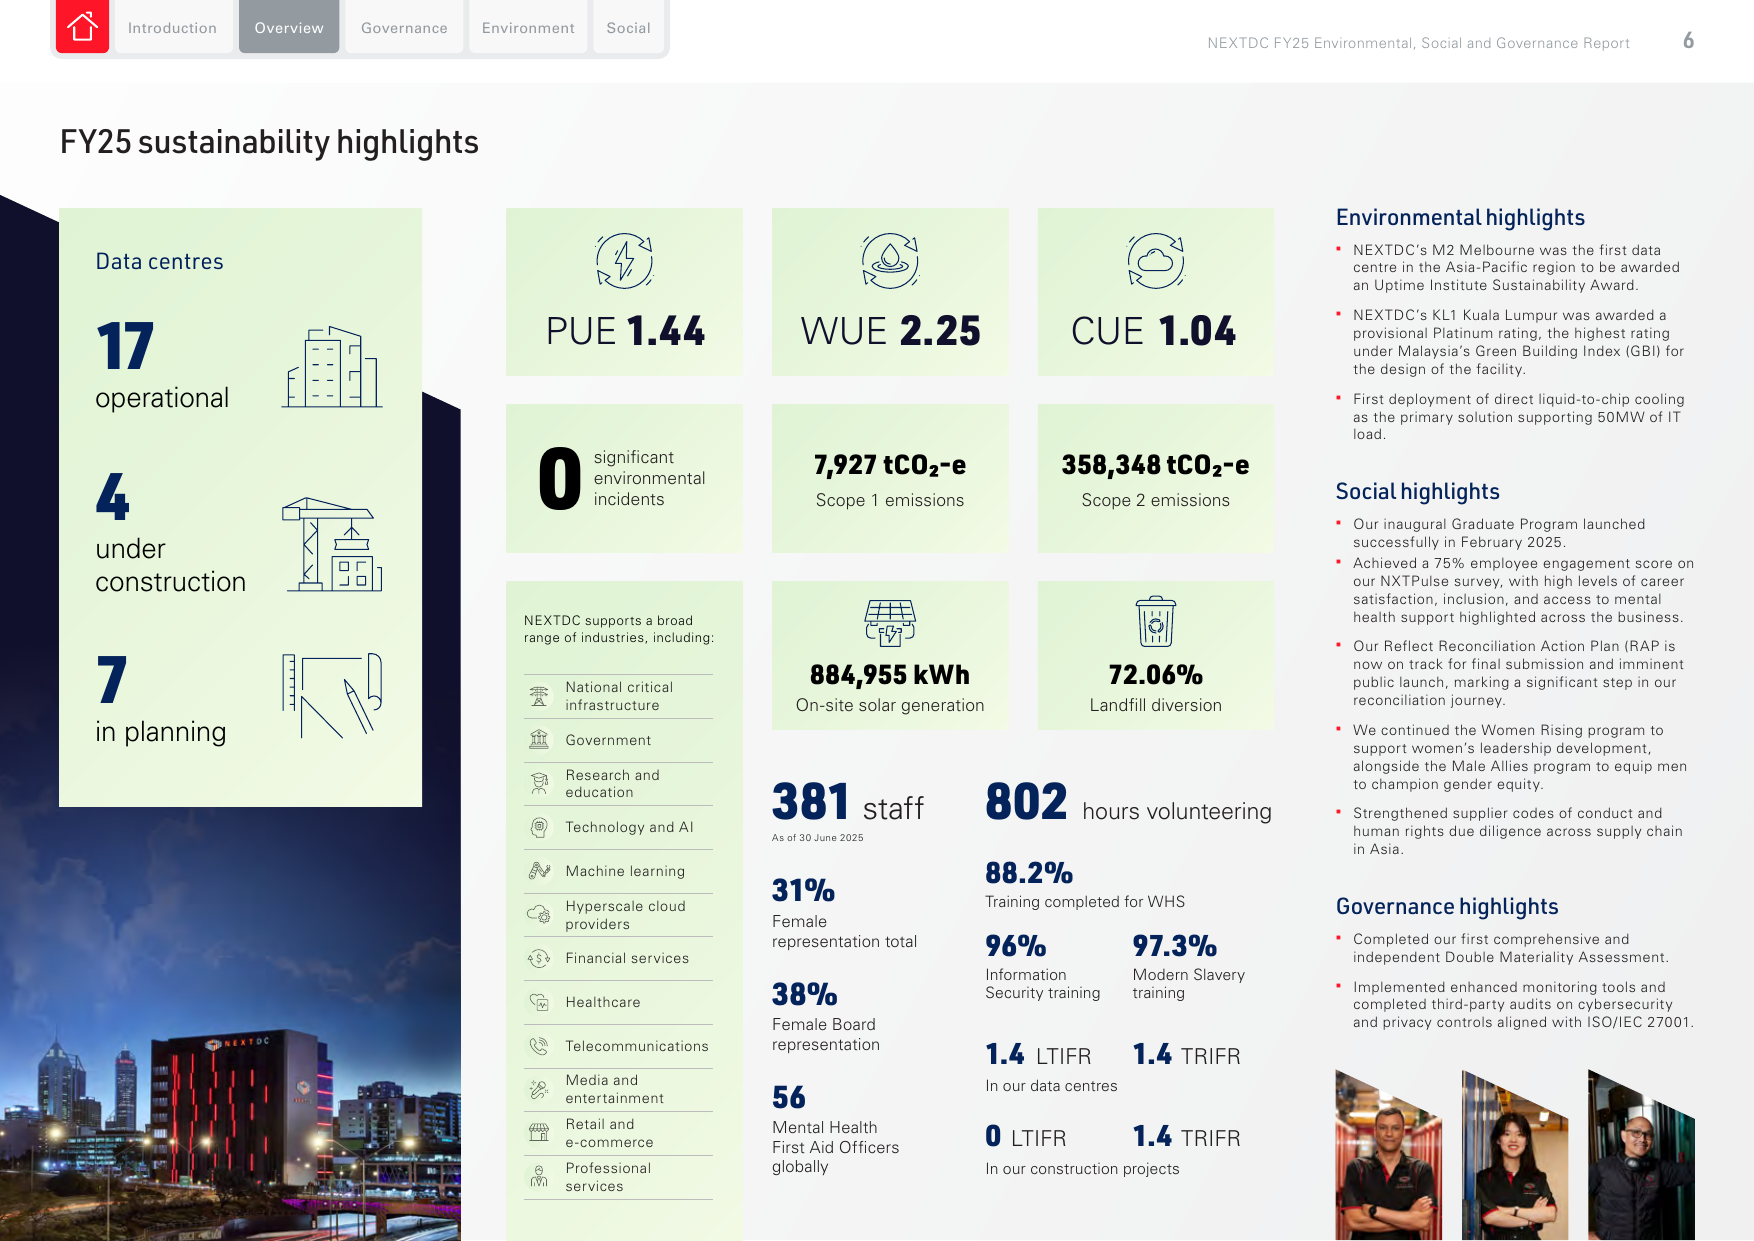1754x1241 pixels.
Task: Click the 'FY25 sustainability highlights' title
Action: 269,142
